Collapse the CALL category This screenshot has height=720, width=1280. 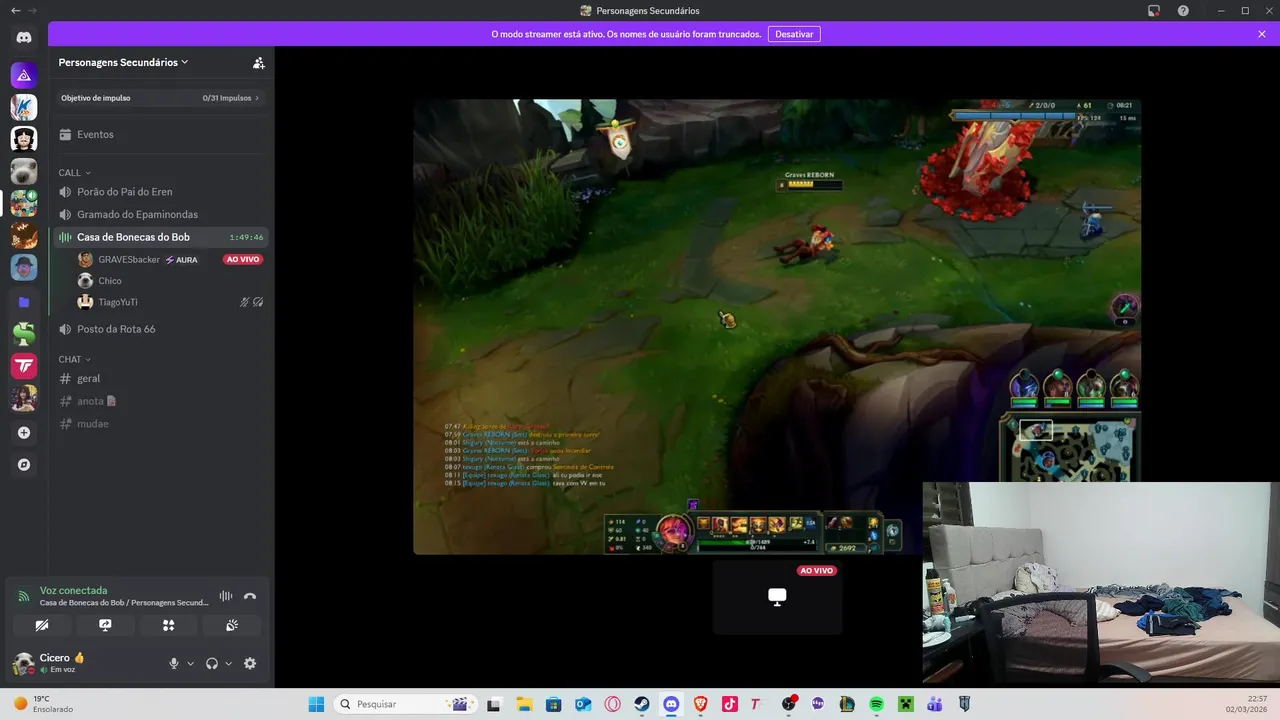pos(74,173)
